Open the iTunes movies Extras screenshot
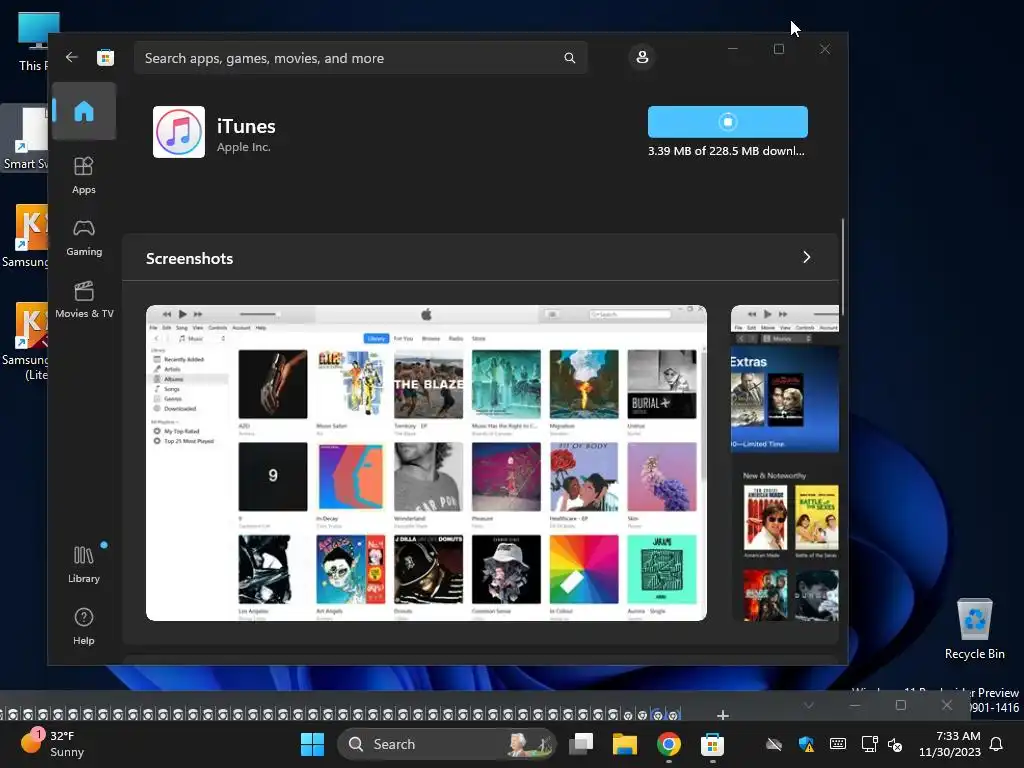Image resolution: width=1024 pixels, height=768 pixels. 784,463
